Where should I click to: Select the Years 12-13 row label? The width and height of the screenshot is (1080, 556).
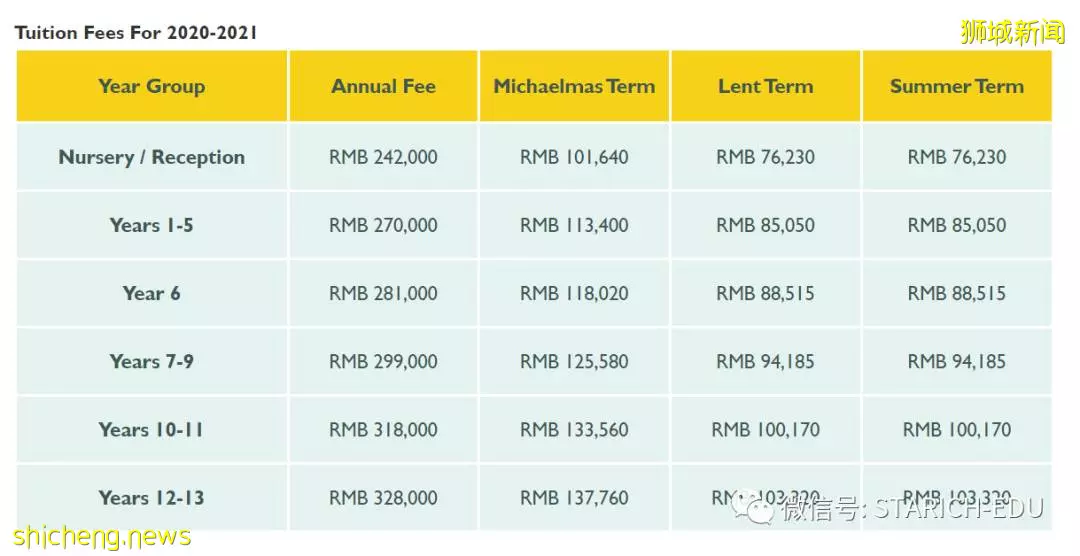click(152, 497)
